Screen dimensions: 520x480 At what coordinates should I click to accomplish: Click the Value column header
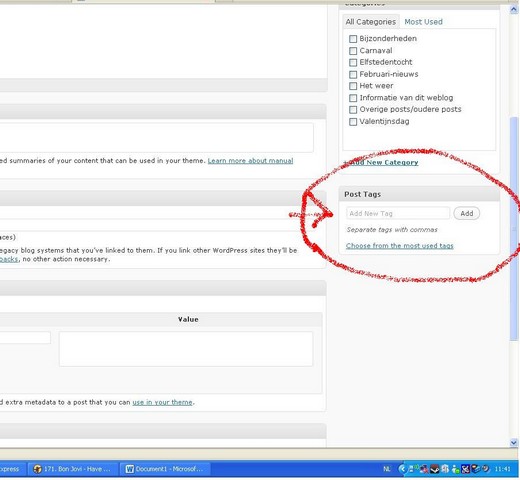pos(188,319)
